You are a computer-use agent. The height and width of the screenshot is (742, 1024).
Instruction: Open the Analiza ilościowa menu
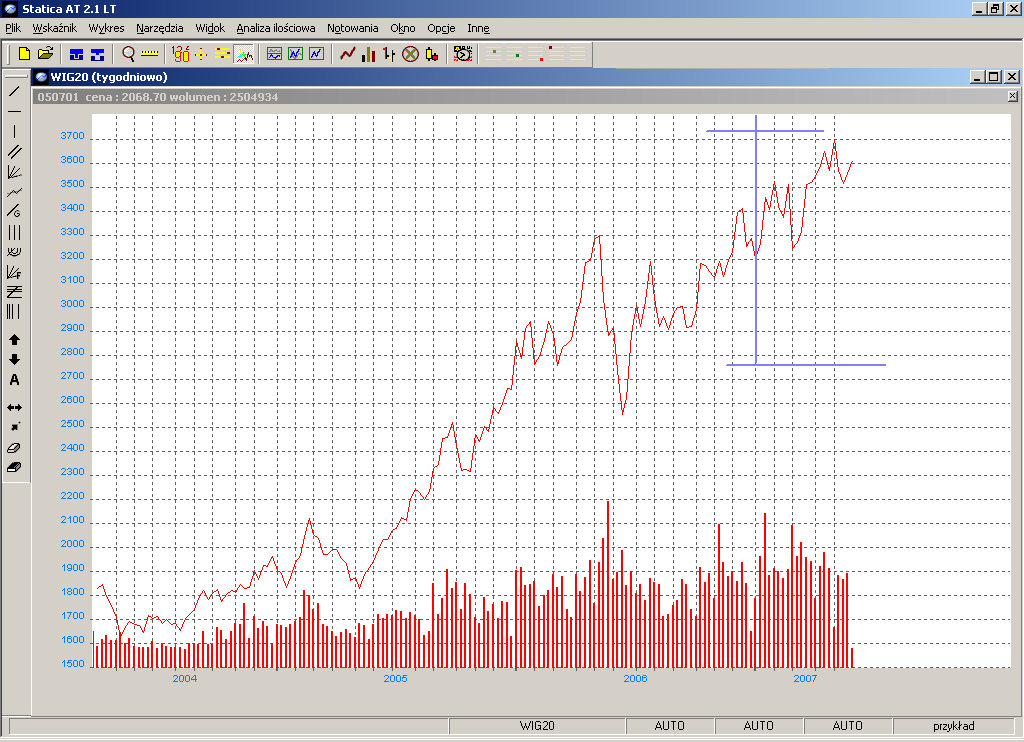tap(275, 28)
